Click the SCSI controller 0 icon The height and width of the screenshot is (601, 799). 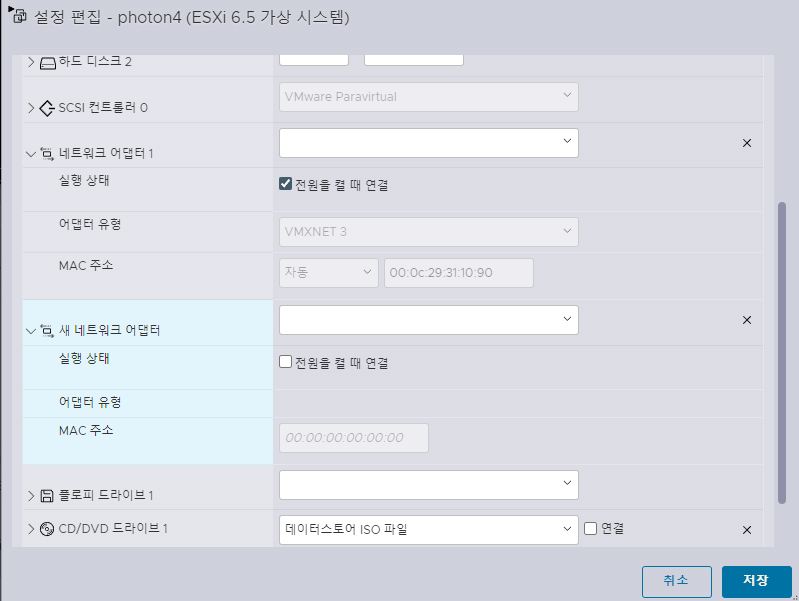point(47,108)
